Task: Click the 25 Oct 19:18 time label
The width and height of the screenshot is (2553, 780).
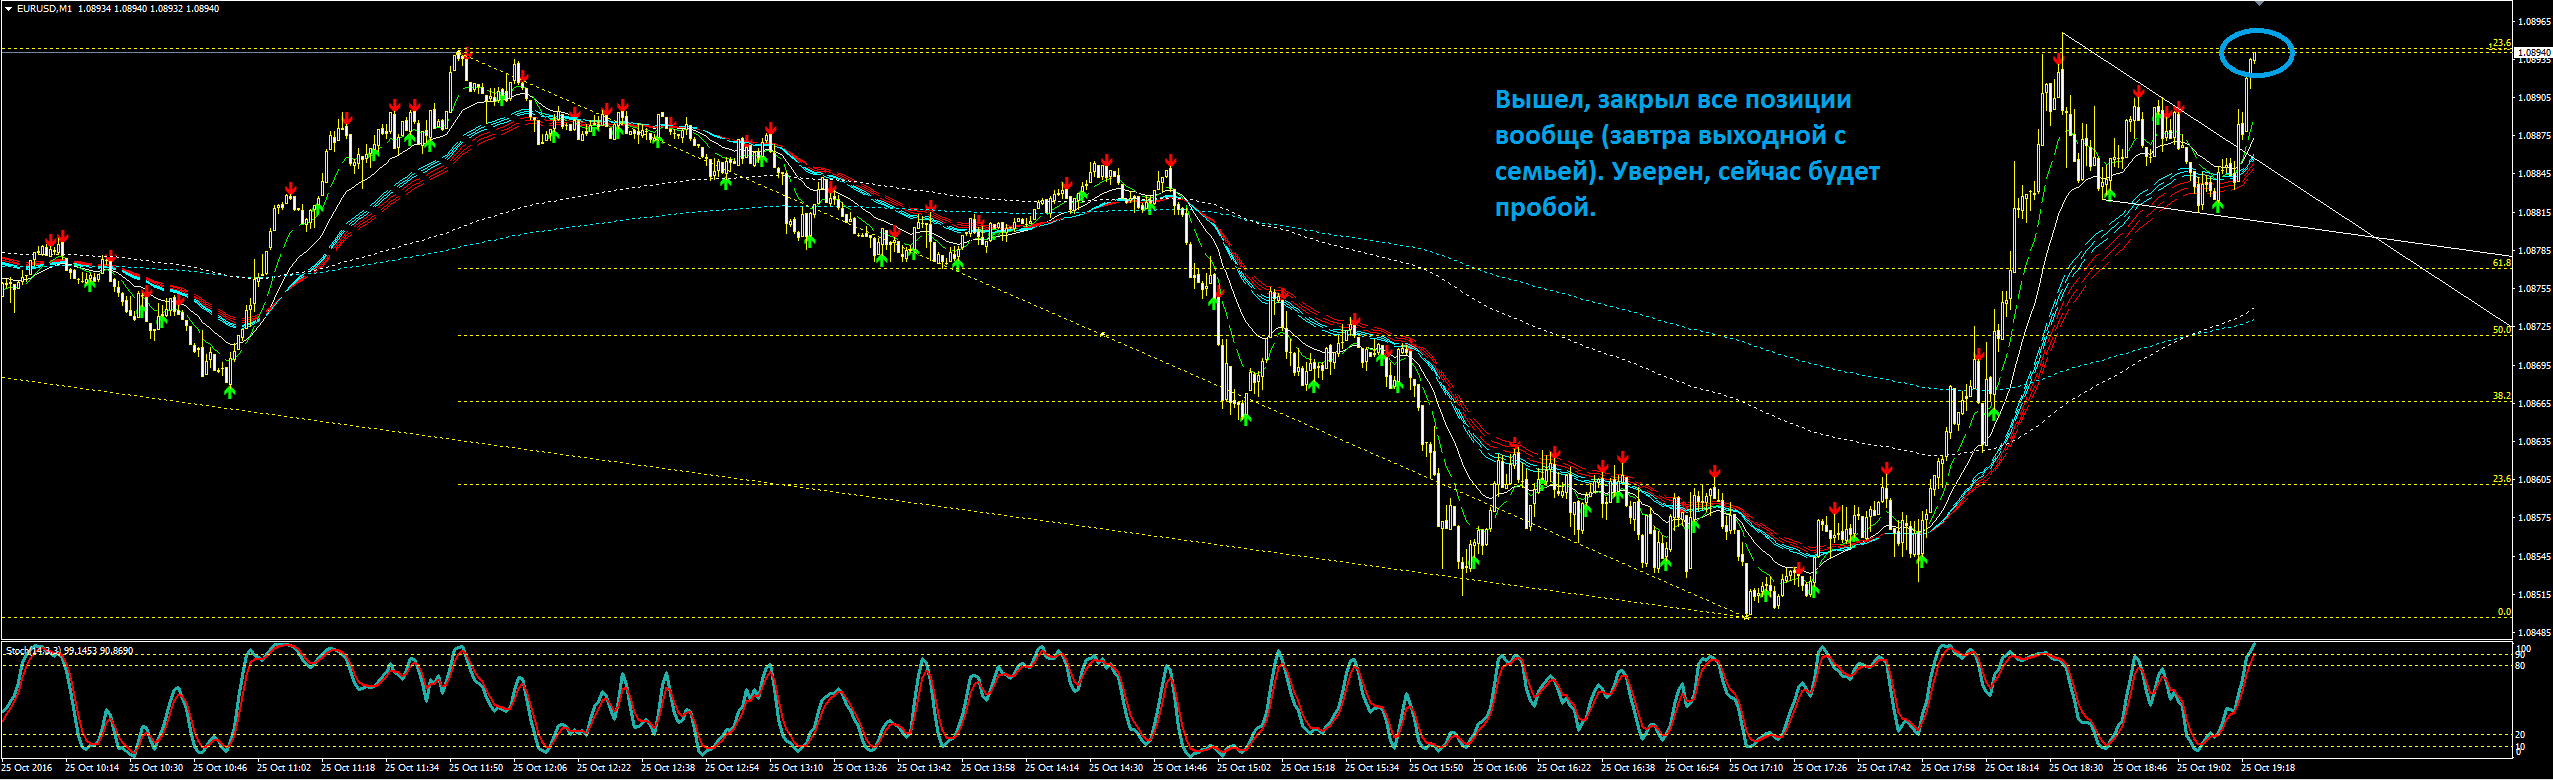Action: pyautogui.click(x=2269, y=769)
